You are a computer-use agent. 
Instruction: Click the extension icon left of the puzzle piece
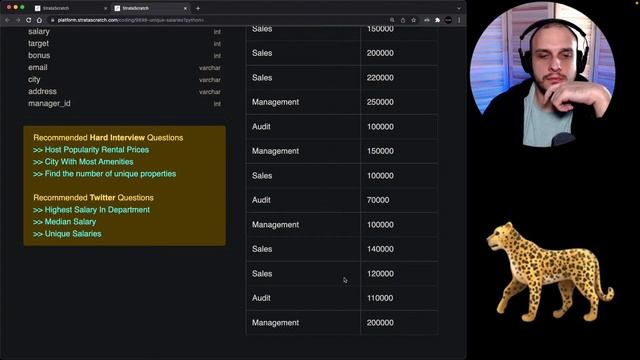(x=427, y=20)
